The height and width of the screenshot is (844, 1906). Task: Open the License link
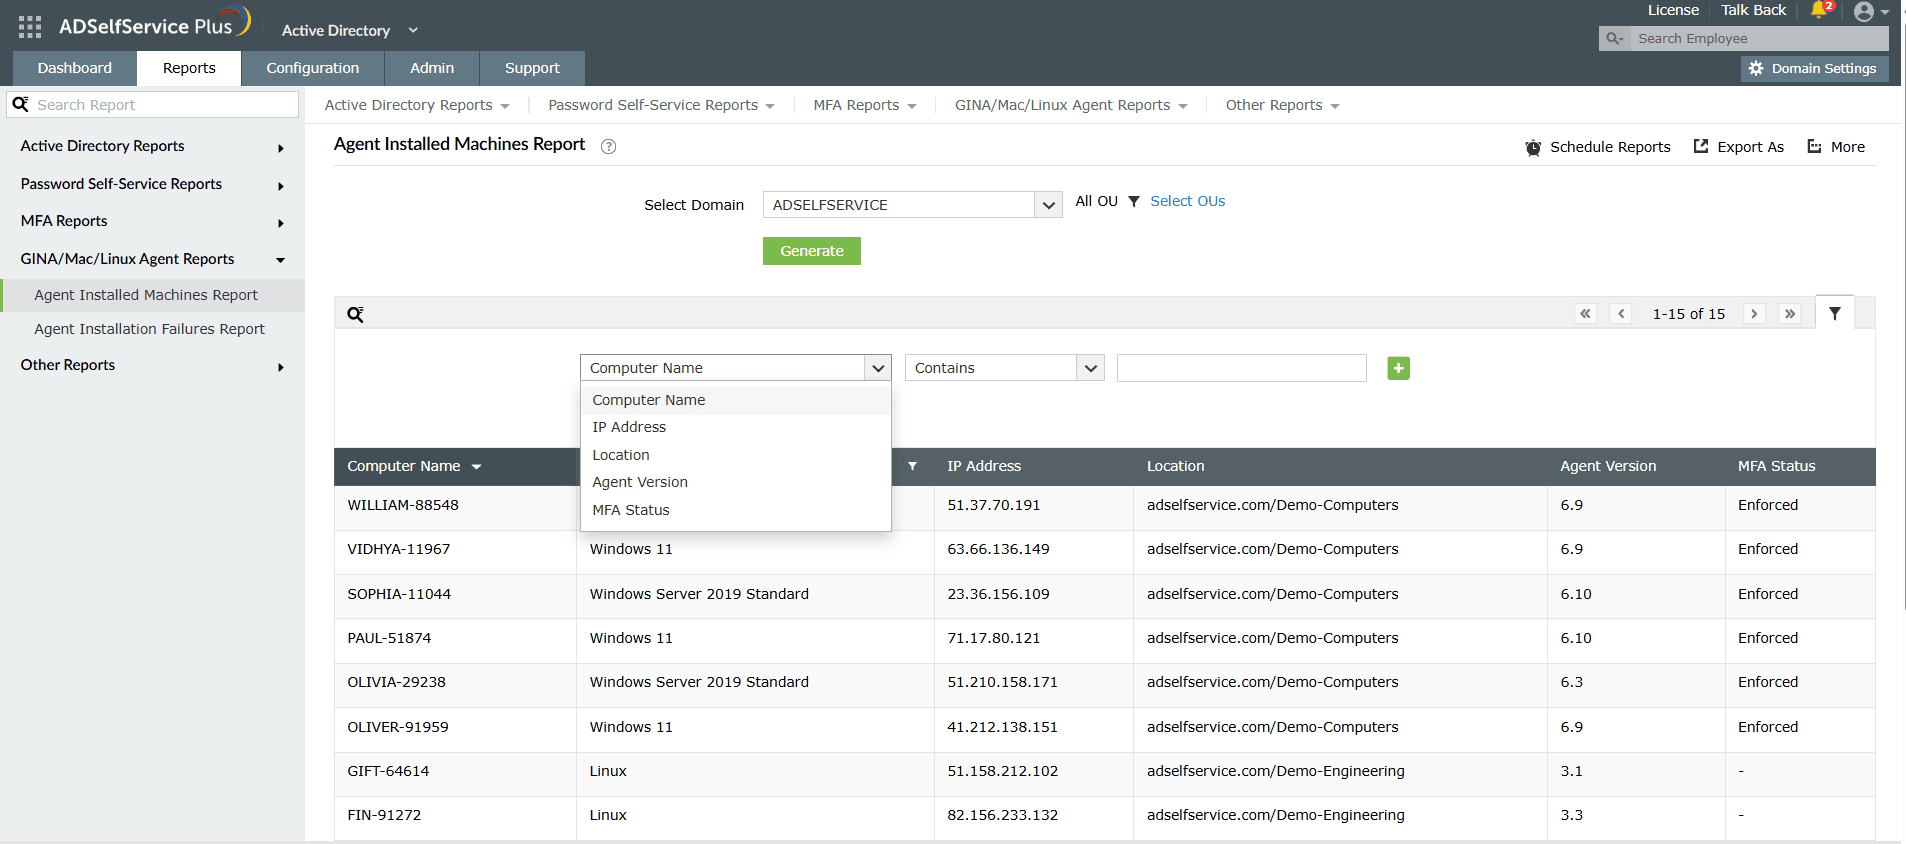pos(1673,10)
